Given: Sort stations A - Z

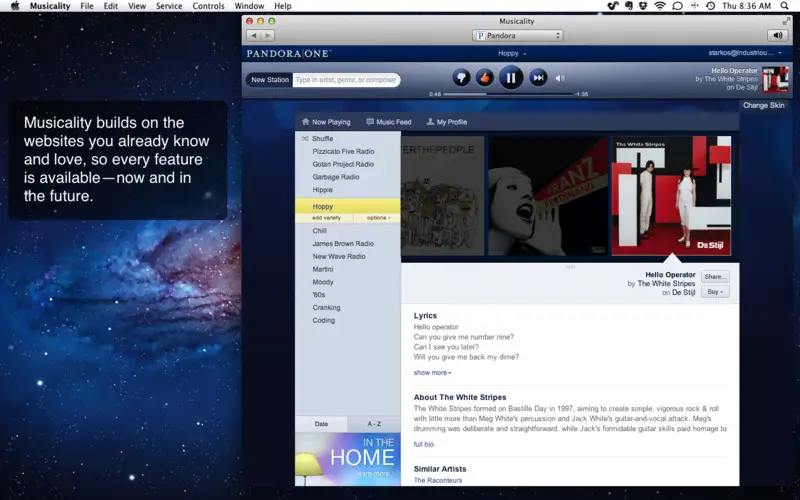Looking at the screenshot, I should 374,424.
